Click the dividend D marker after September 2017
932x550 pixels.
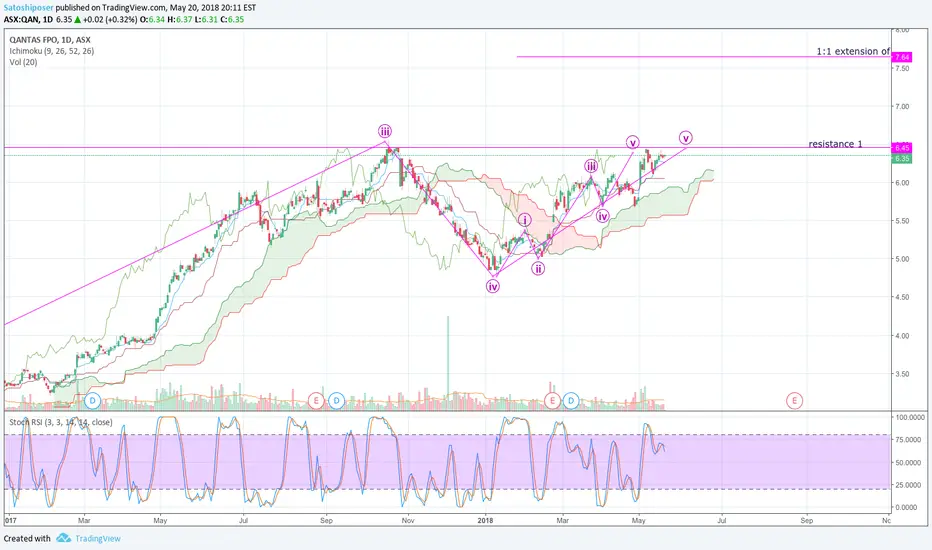tap(336, 400)
